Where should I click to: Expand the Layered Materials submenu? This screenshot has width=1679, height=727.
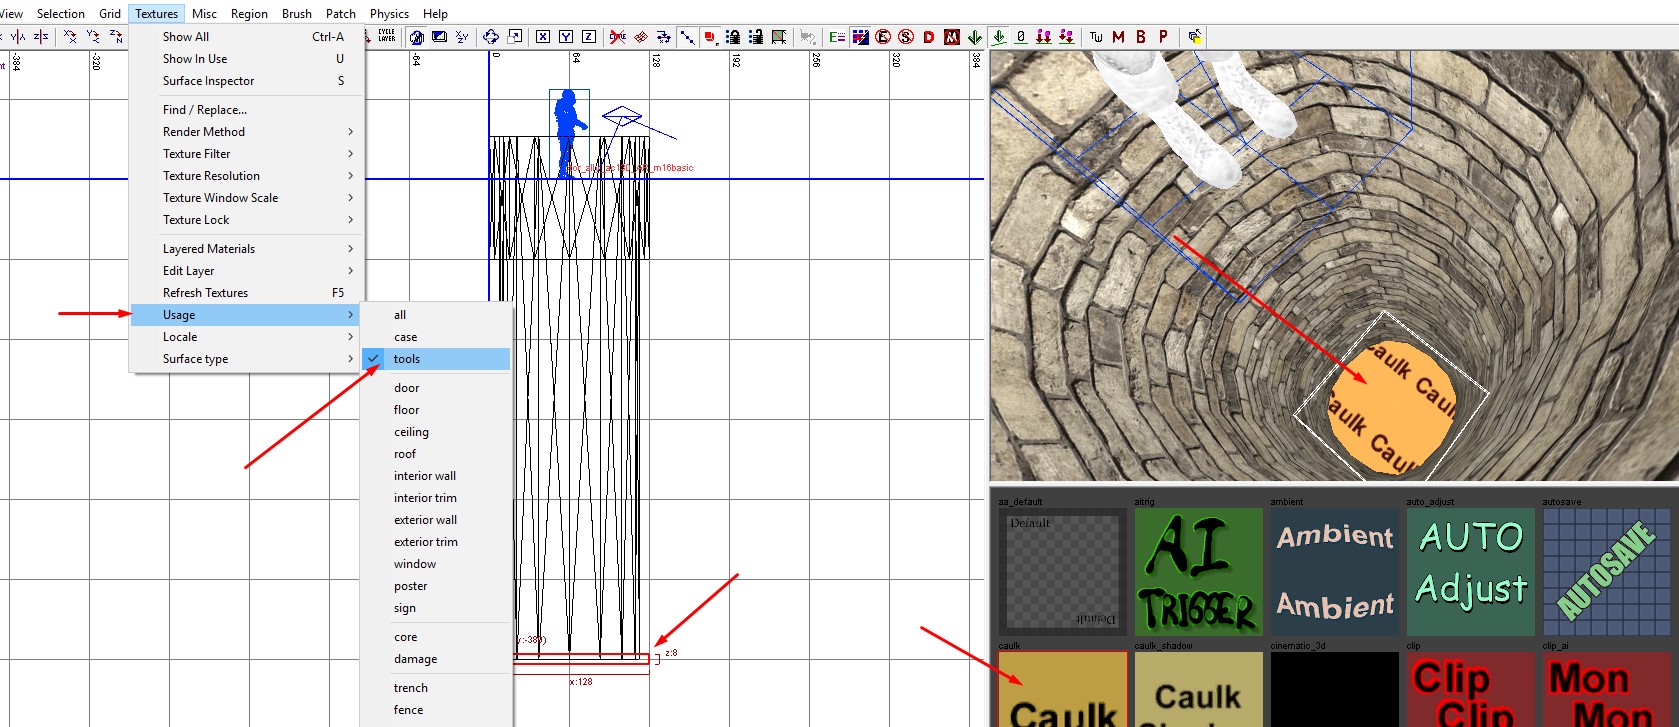click(x=247, y=249)
